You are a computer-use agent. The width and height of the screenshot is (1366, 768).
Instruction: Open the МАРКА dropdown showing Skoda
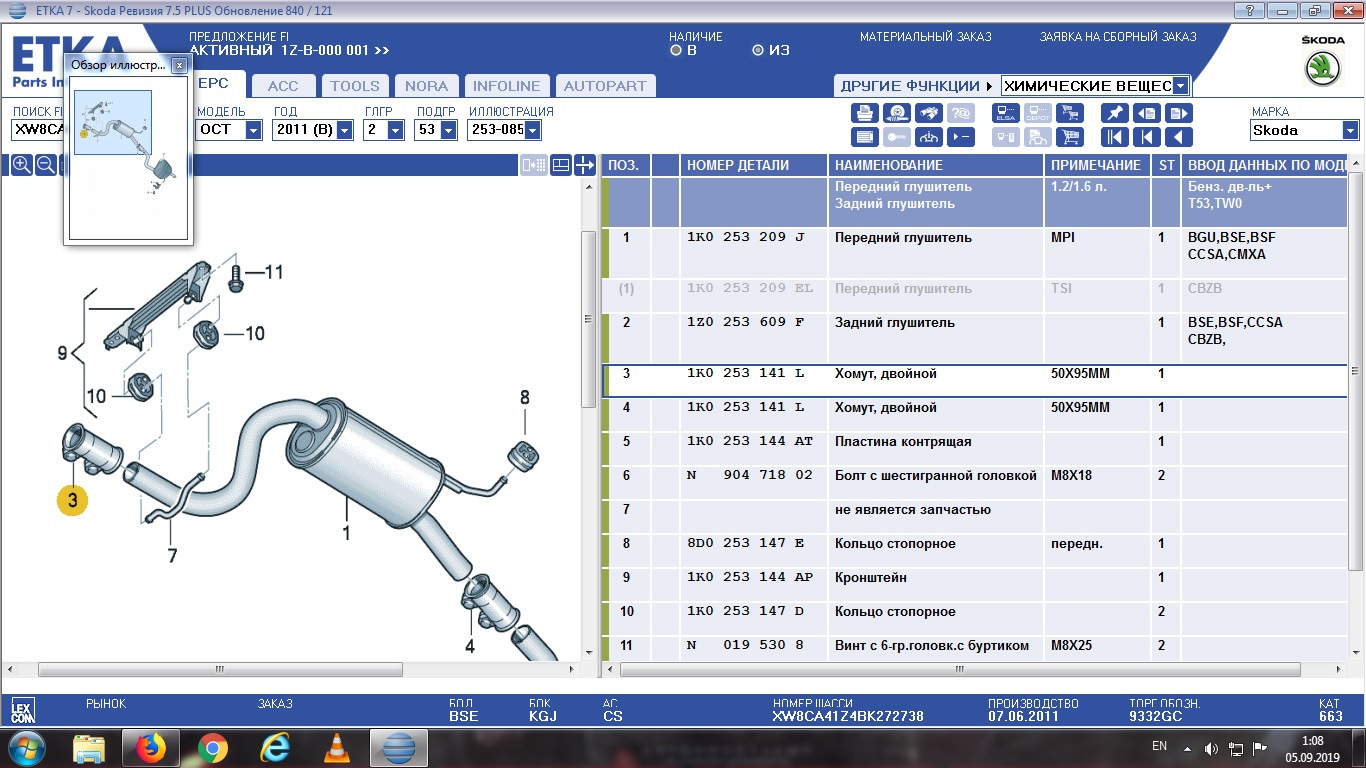click(1350, 130)
